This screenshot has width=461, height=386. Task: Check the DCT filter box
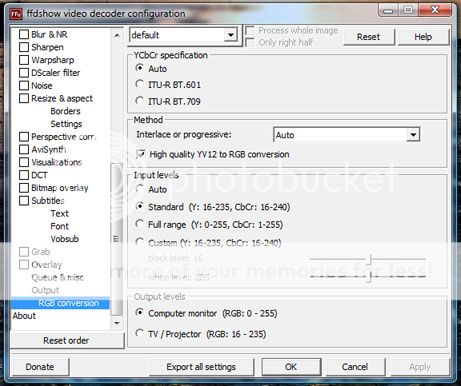(x=24, y=175)
